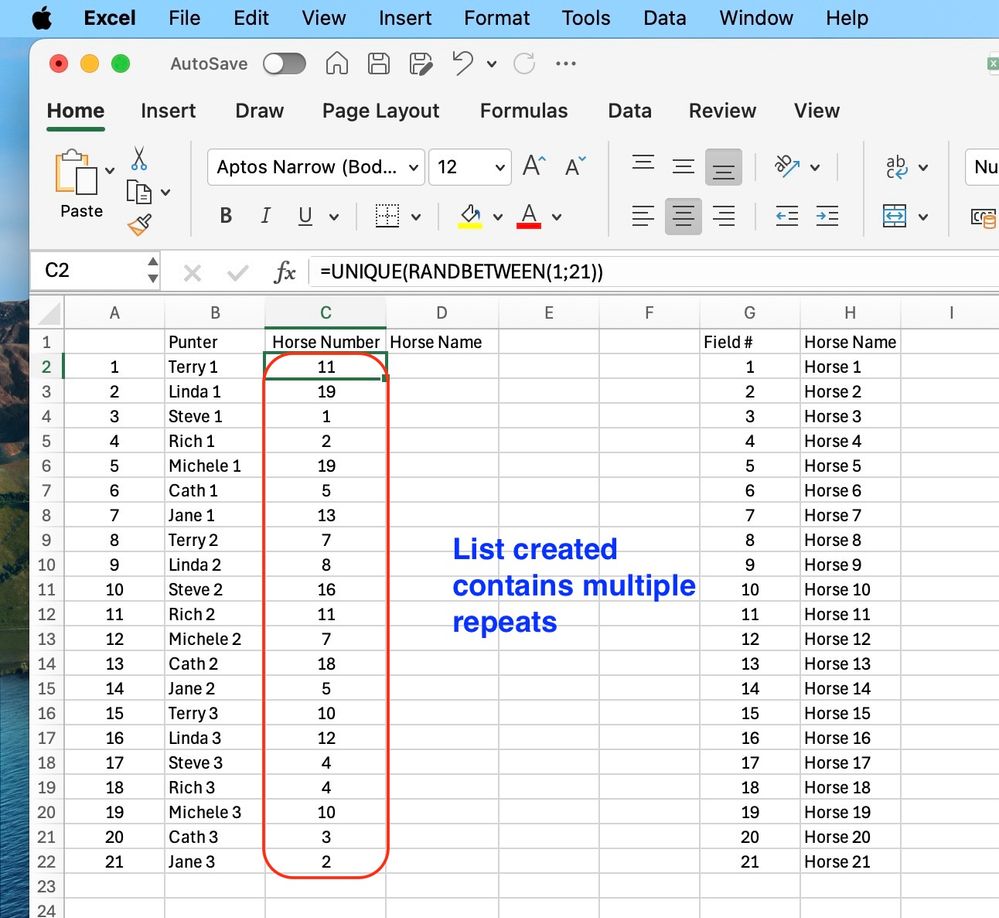Align text right

point(724,216)
